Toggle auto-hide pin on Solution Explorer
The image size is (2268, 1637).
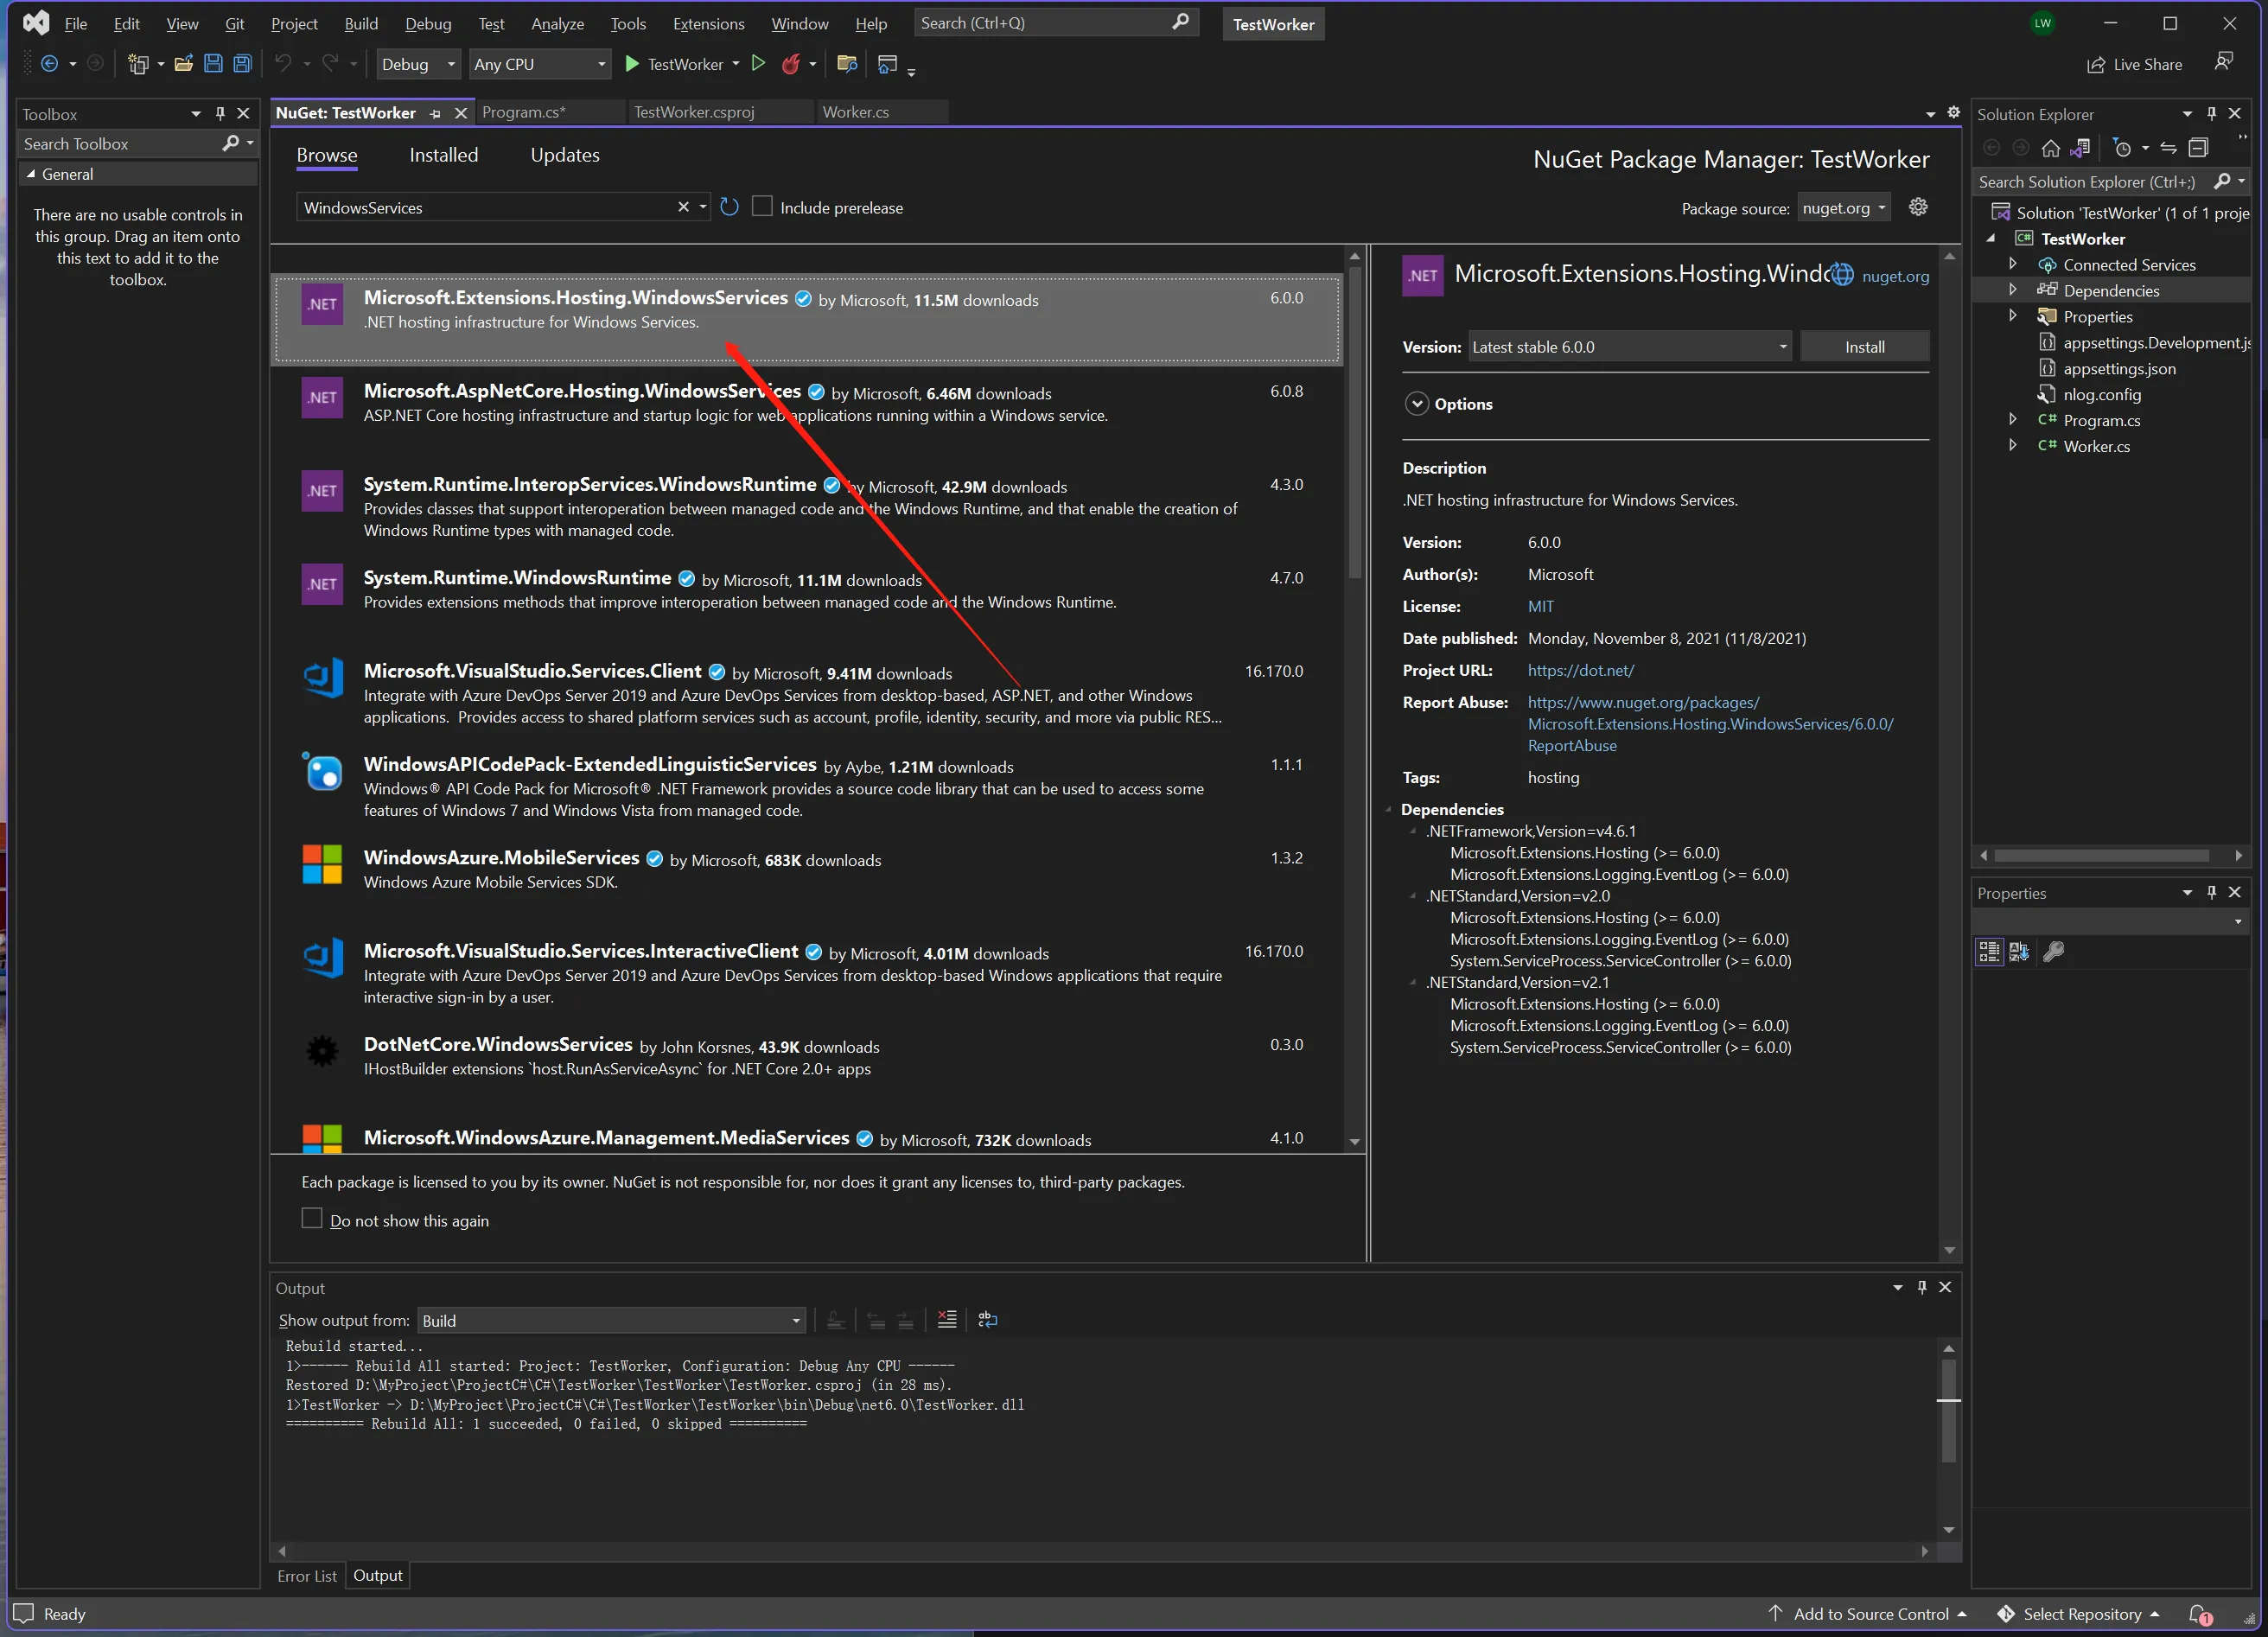coord(2211,113)
